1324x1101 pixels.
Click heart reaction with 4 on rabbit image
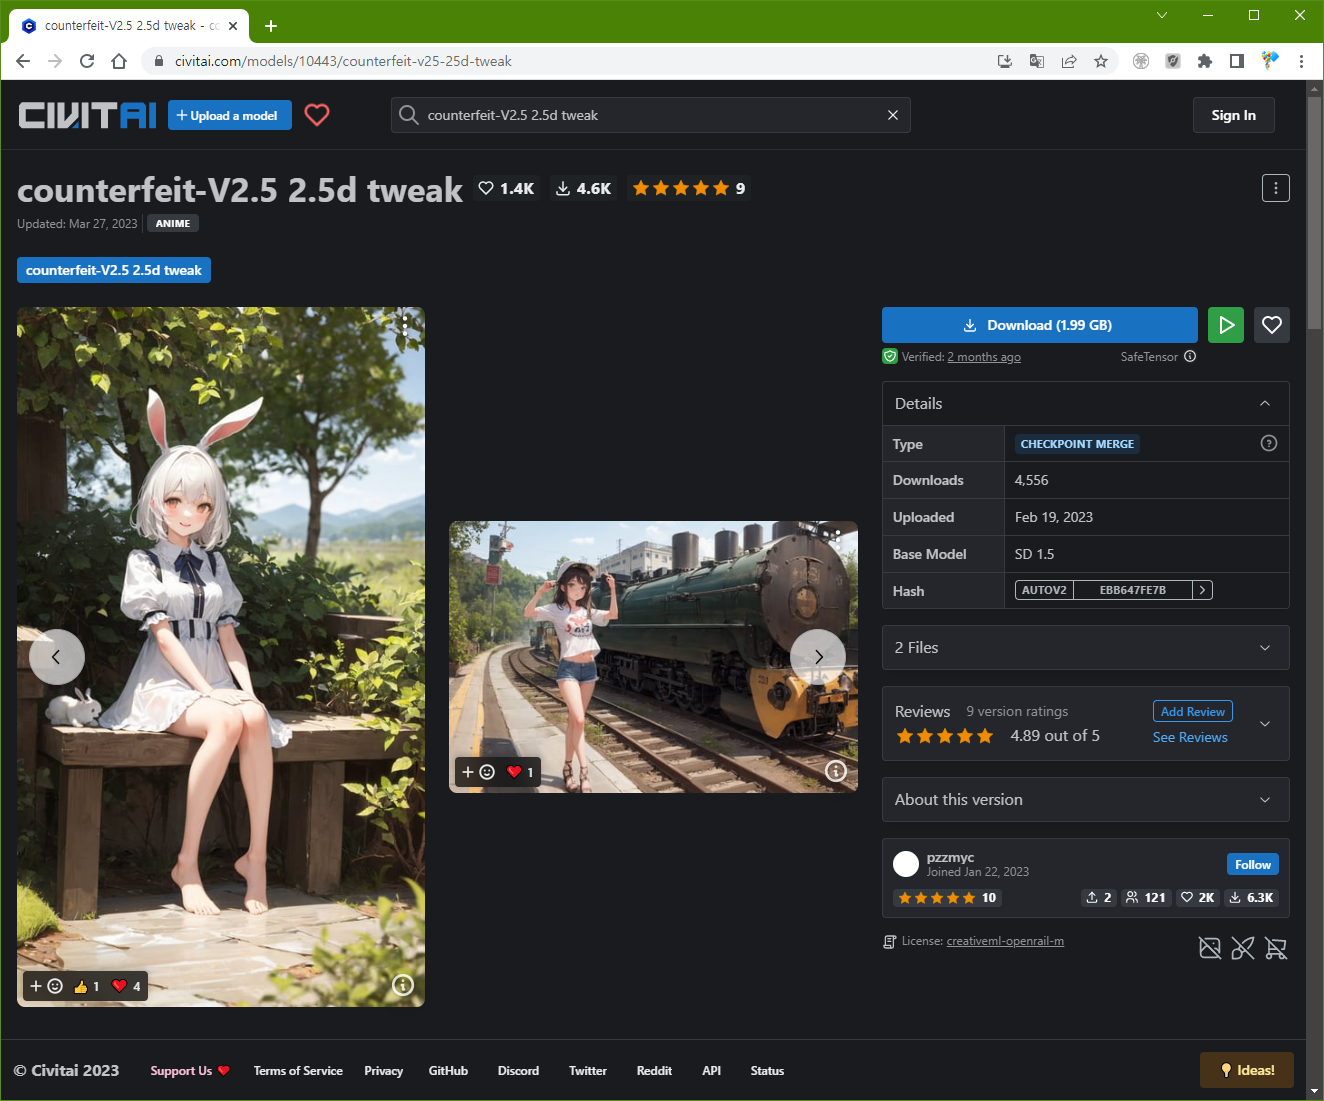click(127, 986)
